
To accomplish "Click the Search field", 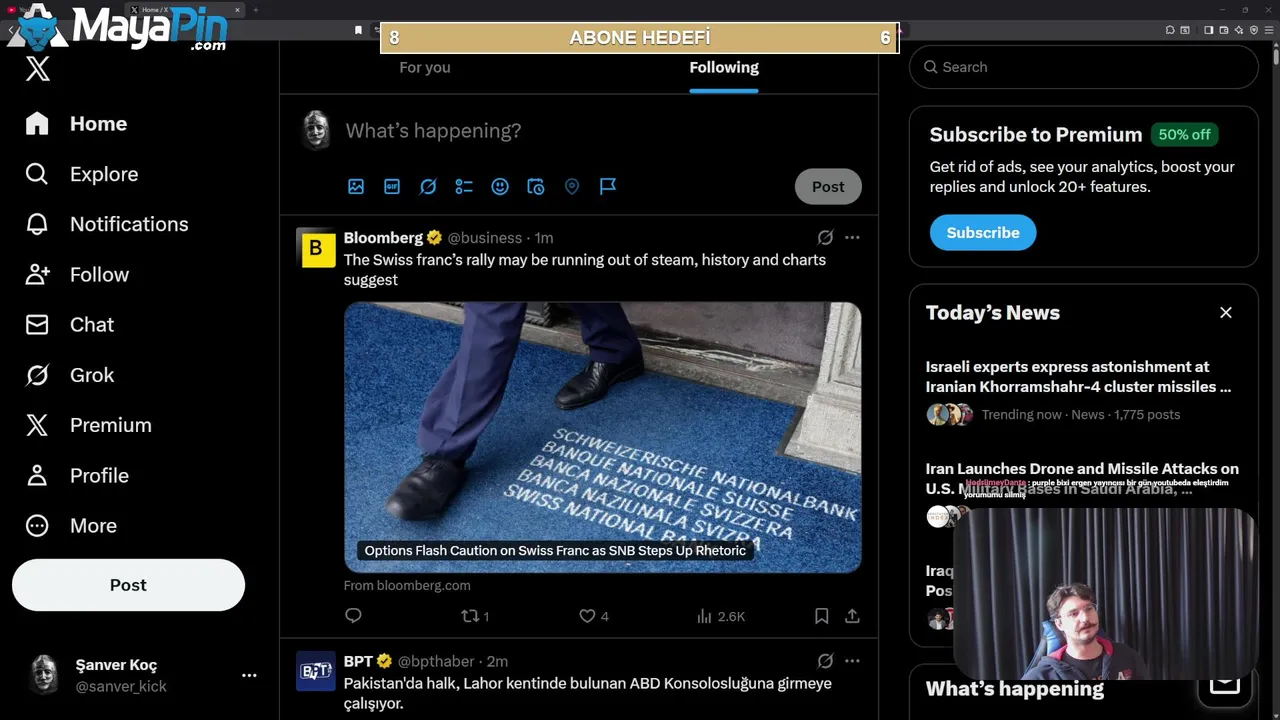I will point(1083,67).
